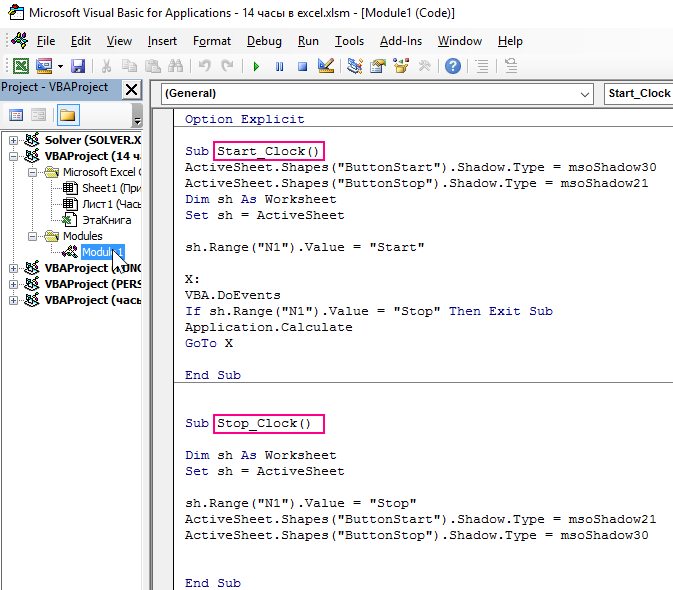Run the macro with the green play button
The height and width of the screenshot is (590, 673).
(256, 66)
